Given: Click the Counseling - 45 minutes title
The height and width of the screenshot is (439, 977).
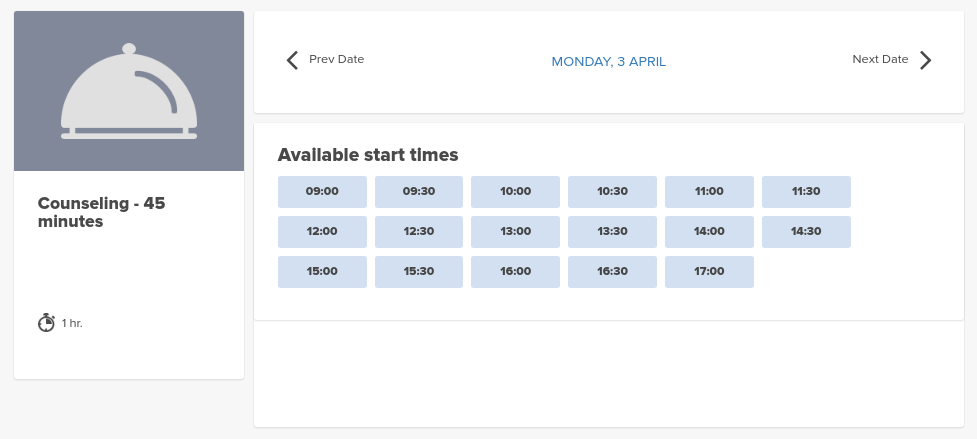Looking at the screenshot, I should pos(101,212).
